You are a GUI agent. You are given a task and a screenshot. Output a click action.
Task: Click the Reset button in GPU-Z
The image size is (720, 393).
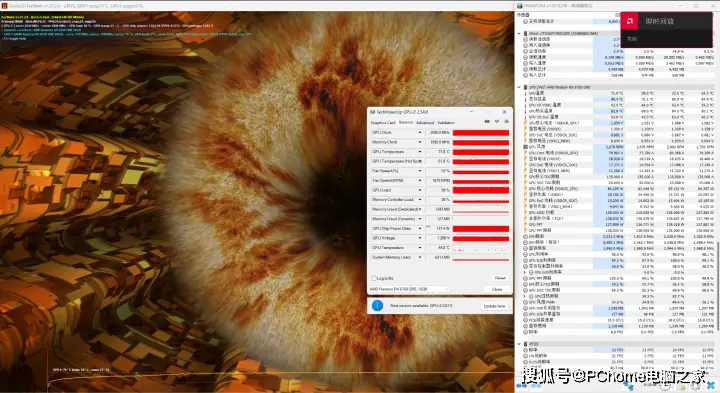[x=500, y=278]
